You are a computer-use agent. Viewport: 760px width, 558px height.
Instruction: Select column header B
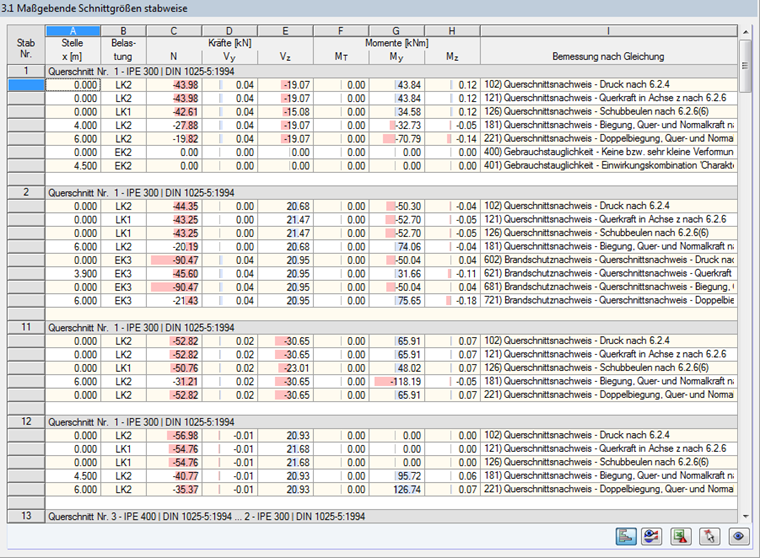123,31
